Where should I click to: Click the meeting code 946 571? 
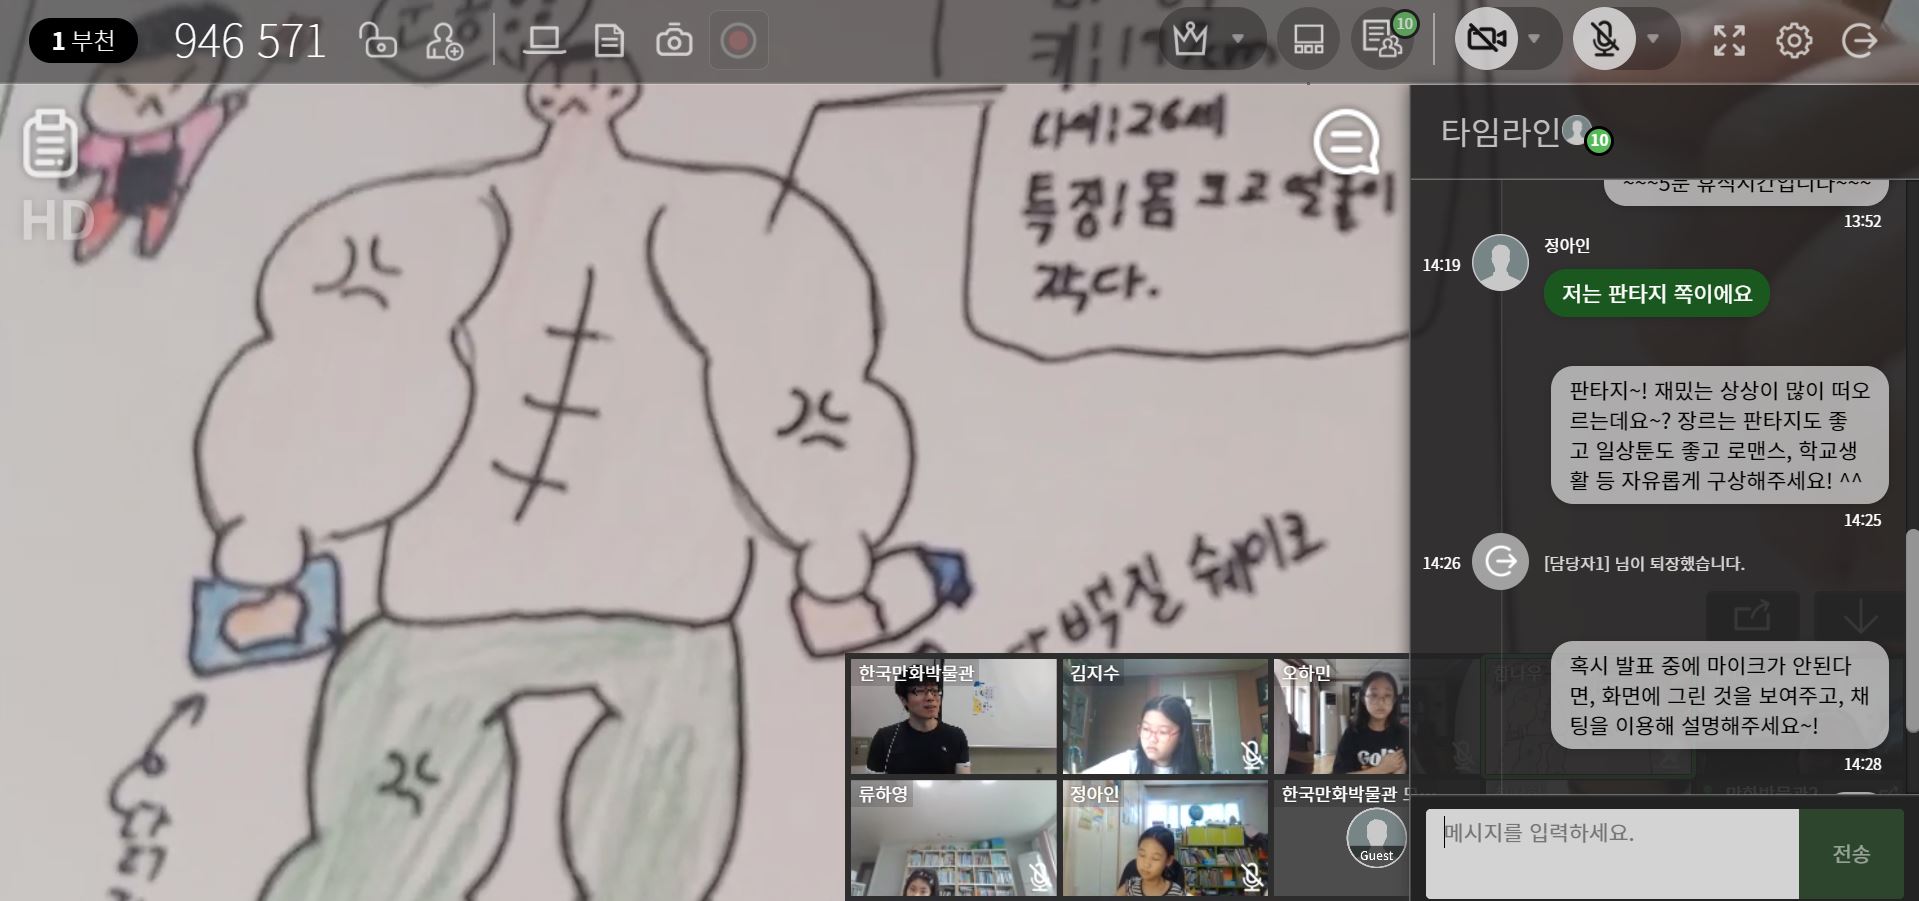[x=250, y=41]
